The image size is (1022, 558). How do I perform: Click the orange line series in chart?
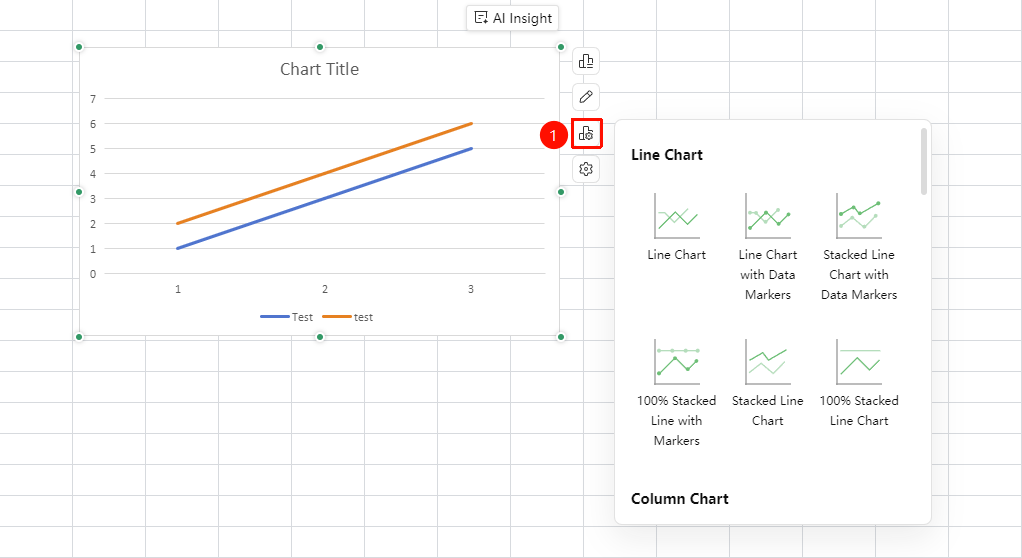click(325, 173)
